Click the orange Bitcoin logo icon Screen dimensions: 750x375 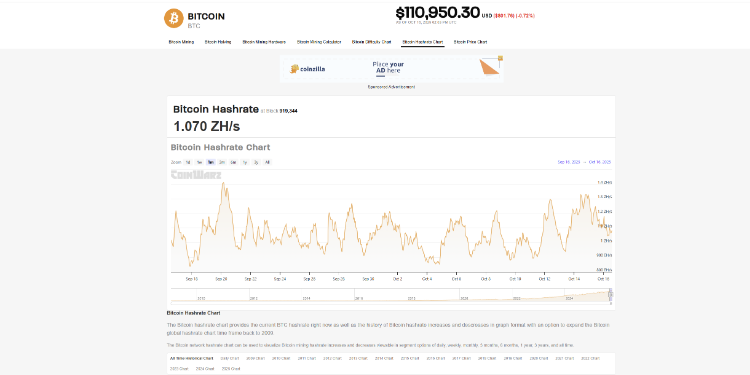coord(174,18)
